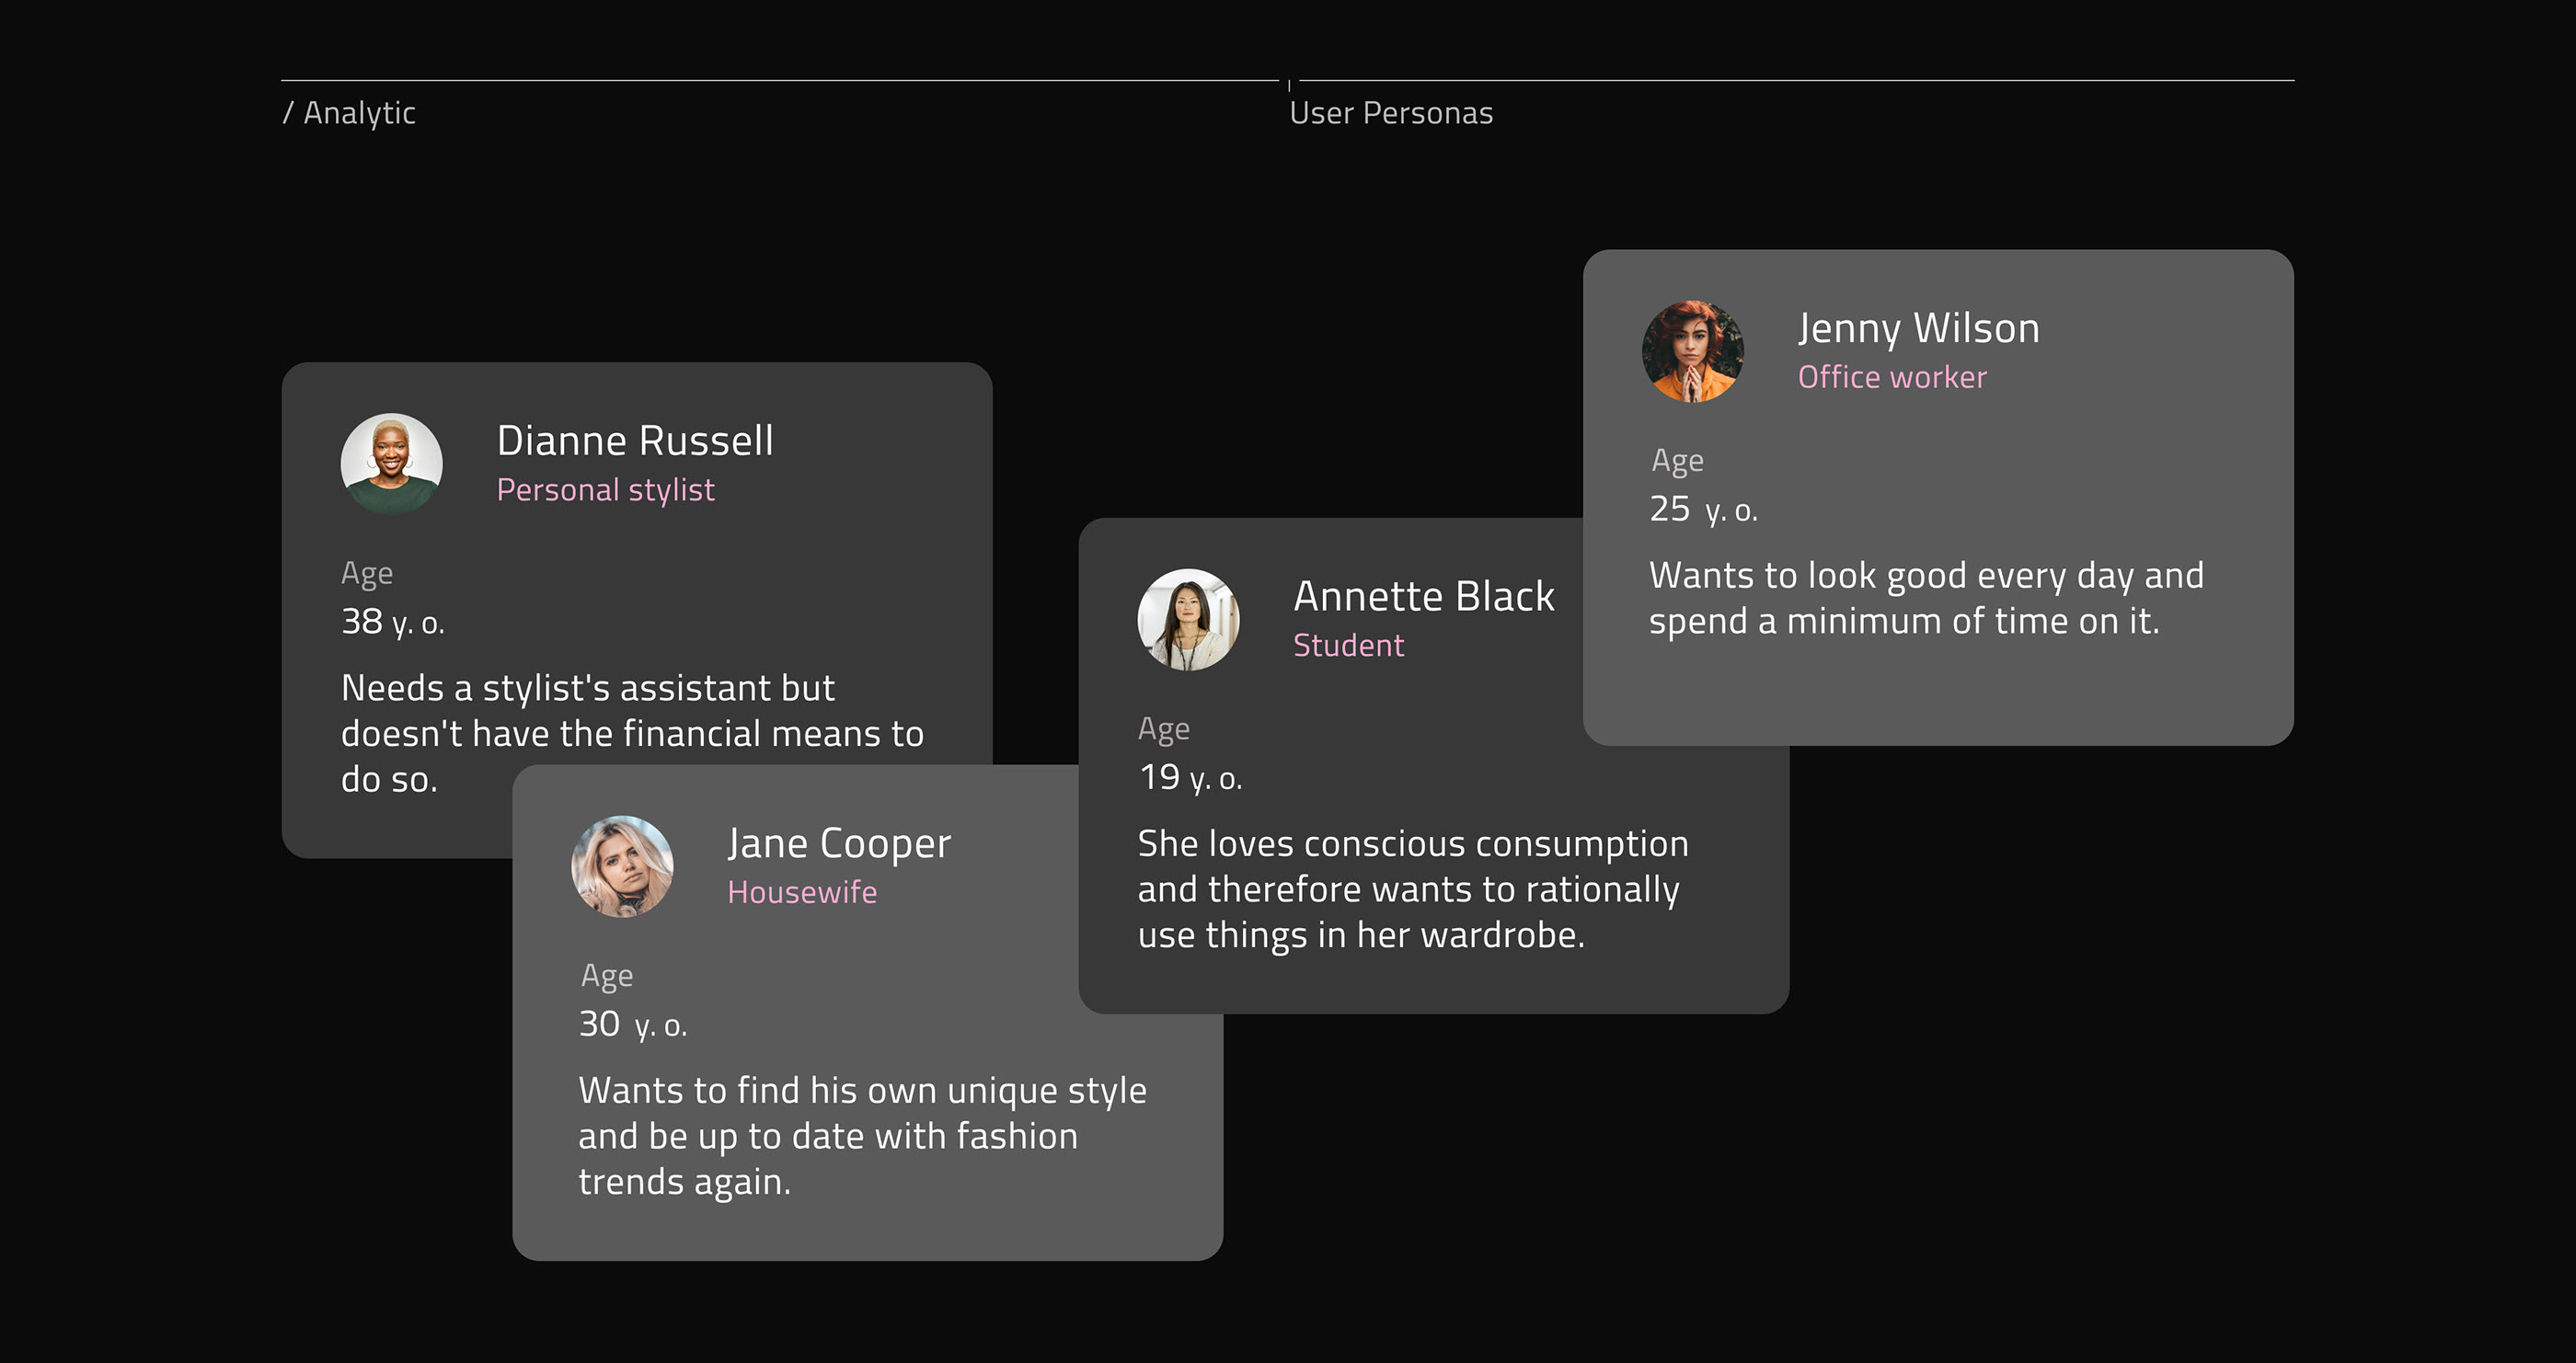Click Jane Cooper's profile photo

(x=622, y=866)
